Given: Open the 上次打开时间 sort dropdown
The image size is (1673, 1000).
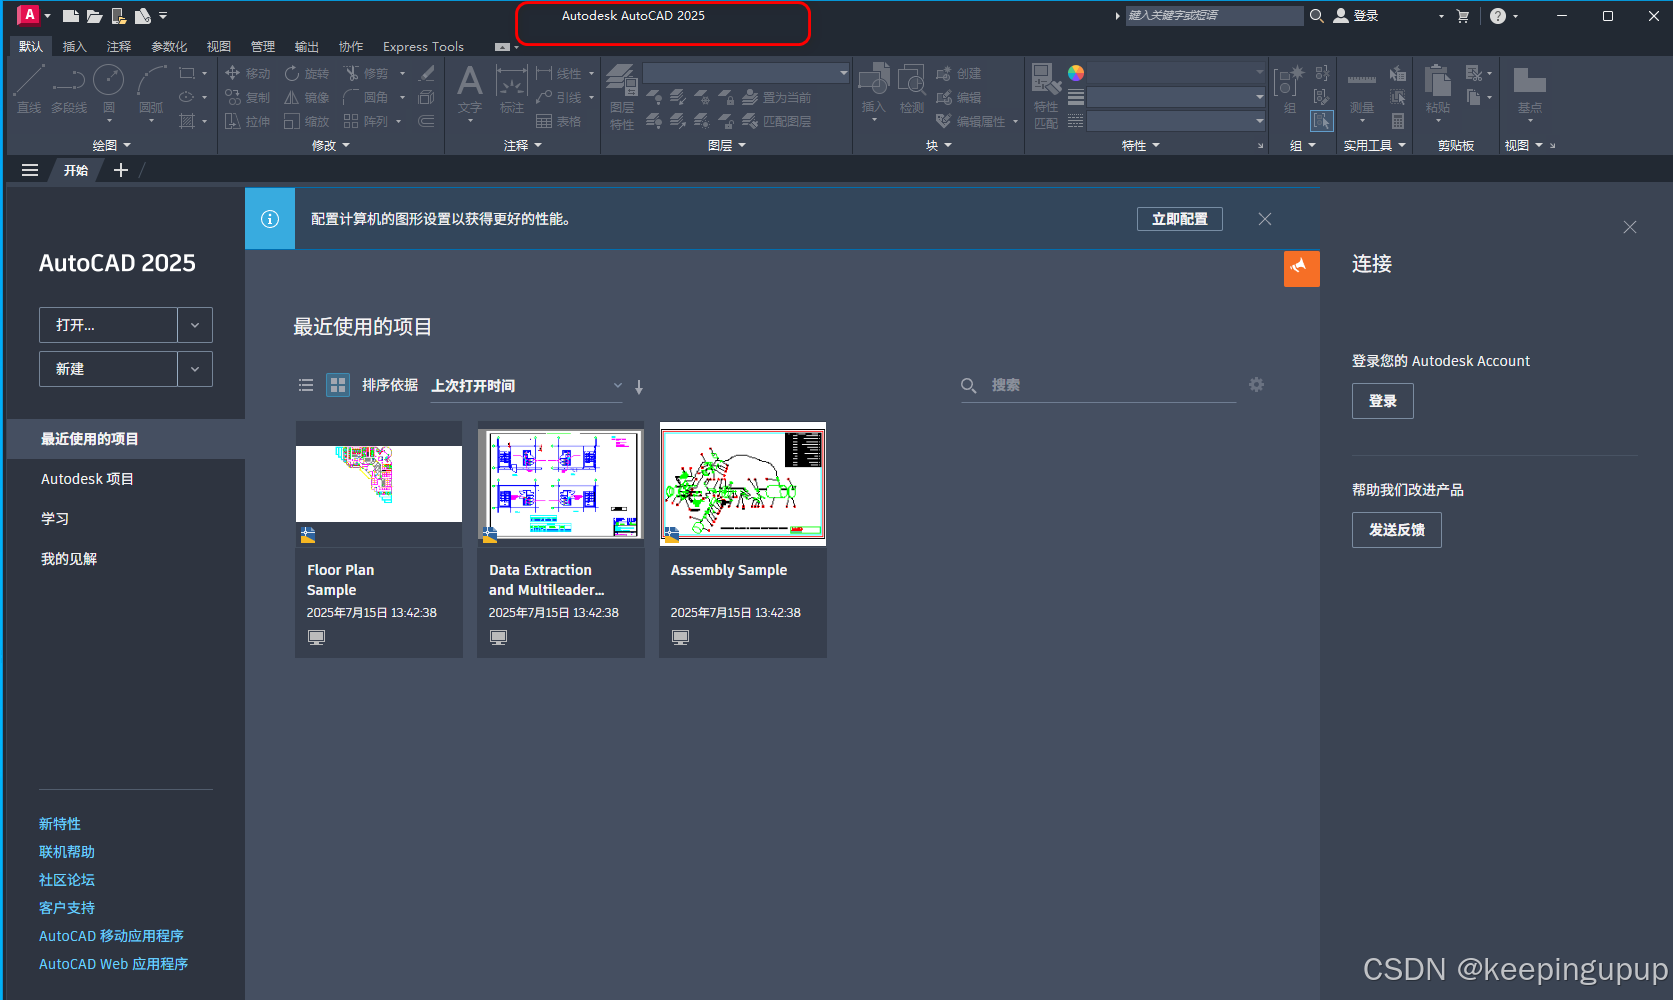Looking at the screenshot, I should tap(617, 385).
